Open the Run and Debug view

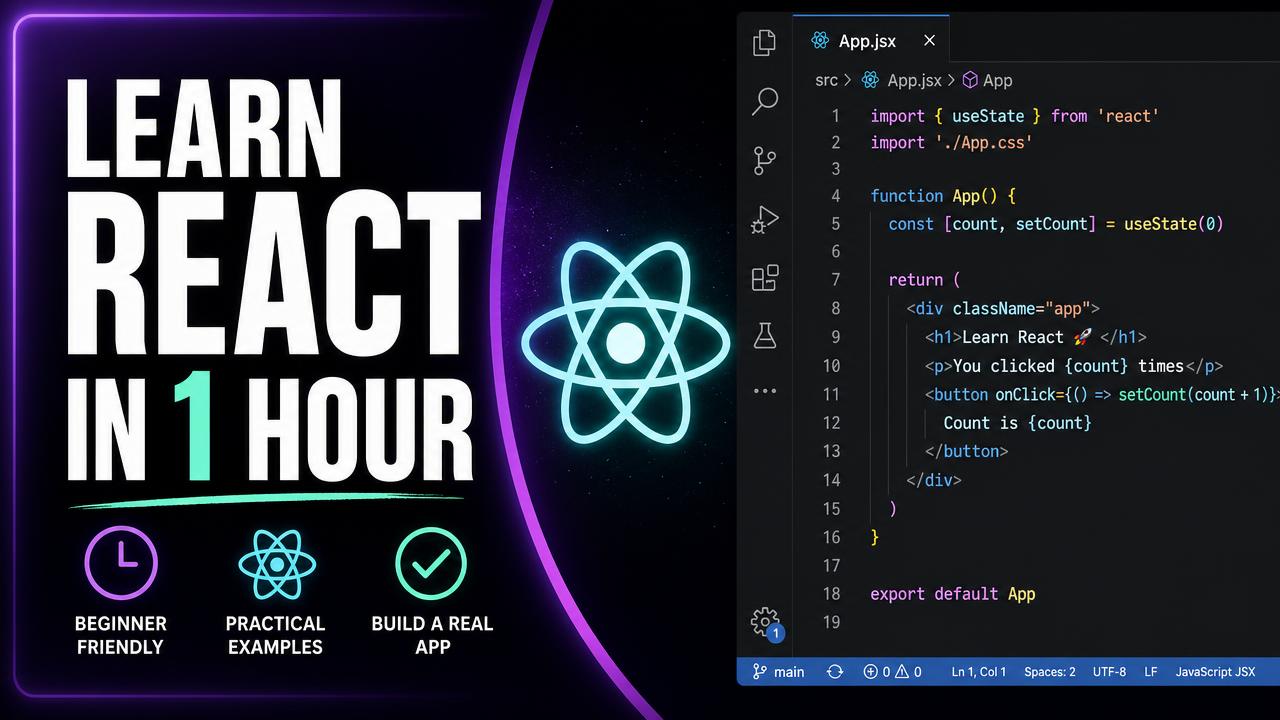point(765,219)
